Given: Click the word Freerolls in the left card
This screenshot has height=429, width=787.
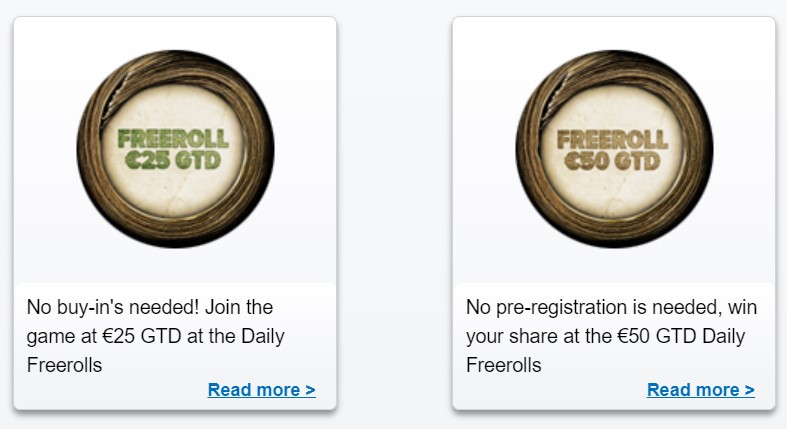Looking at the screenshot, I should coord(65,365).
